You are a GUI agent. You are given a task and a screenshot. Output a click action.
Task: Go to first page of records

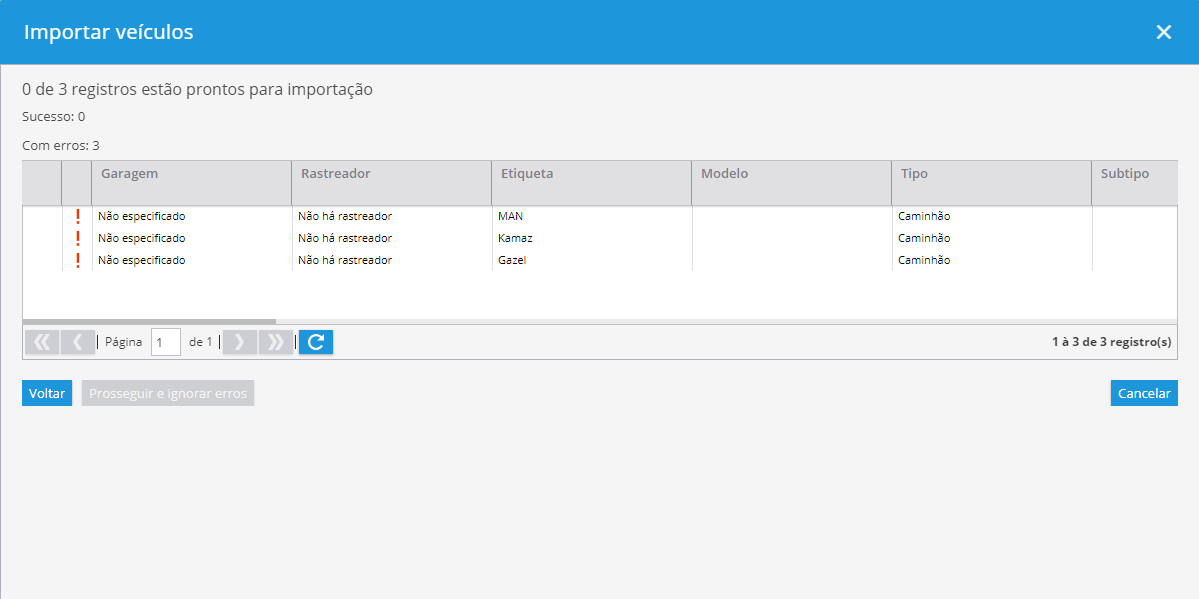(x=42, y=342)
